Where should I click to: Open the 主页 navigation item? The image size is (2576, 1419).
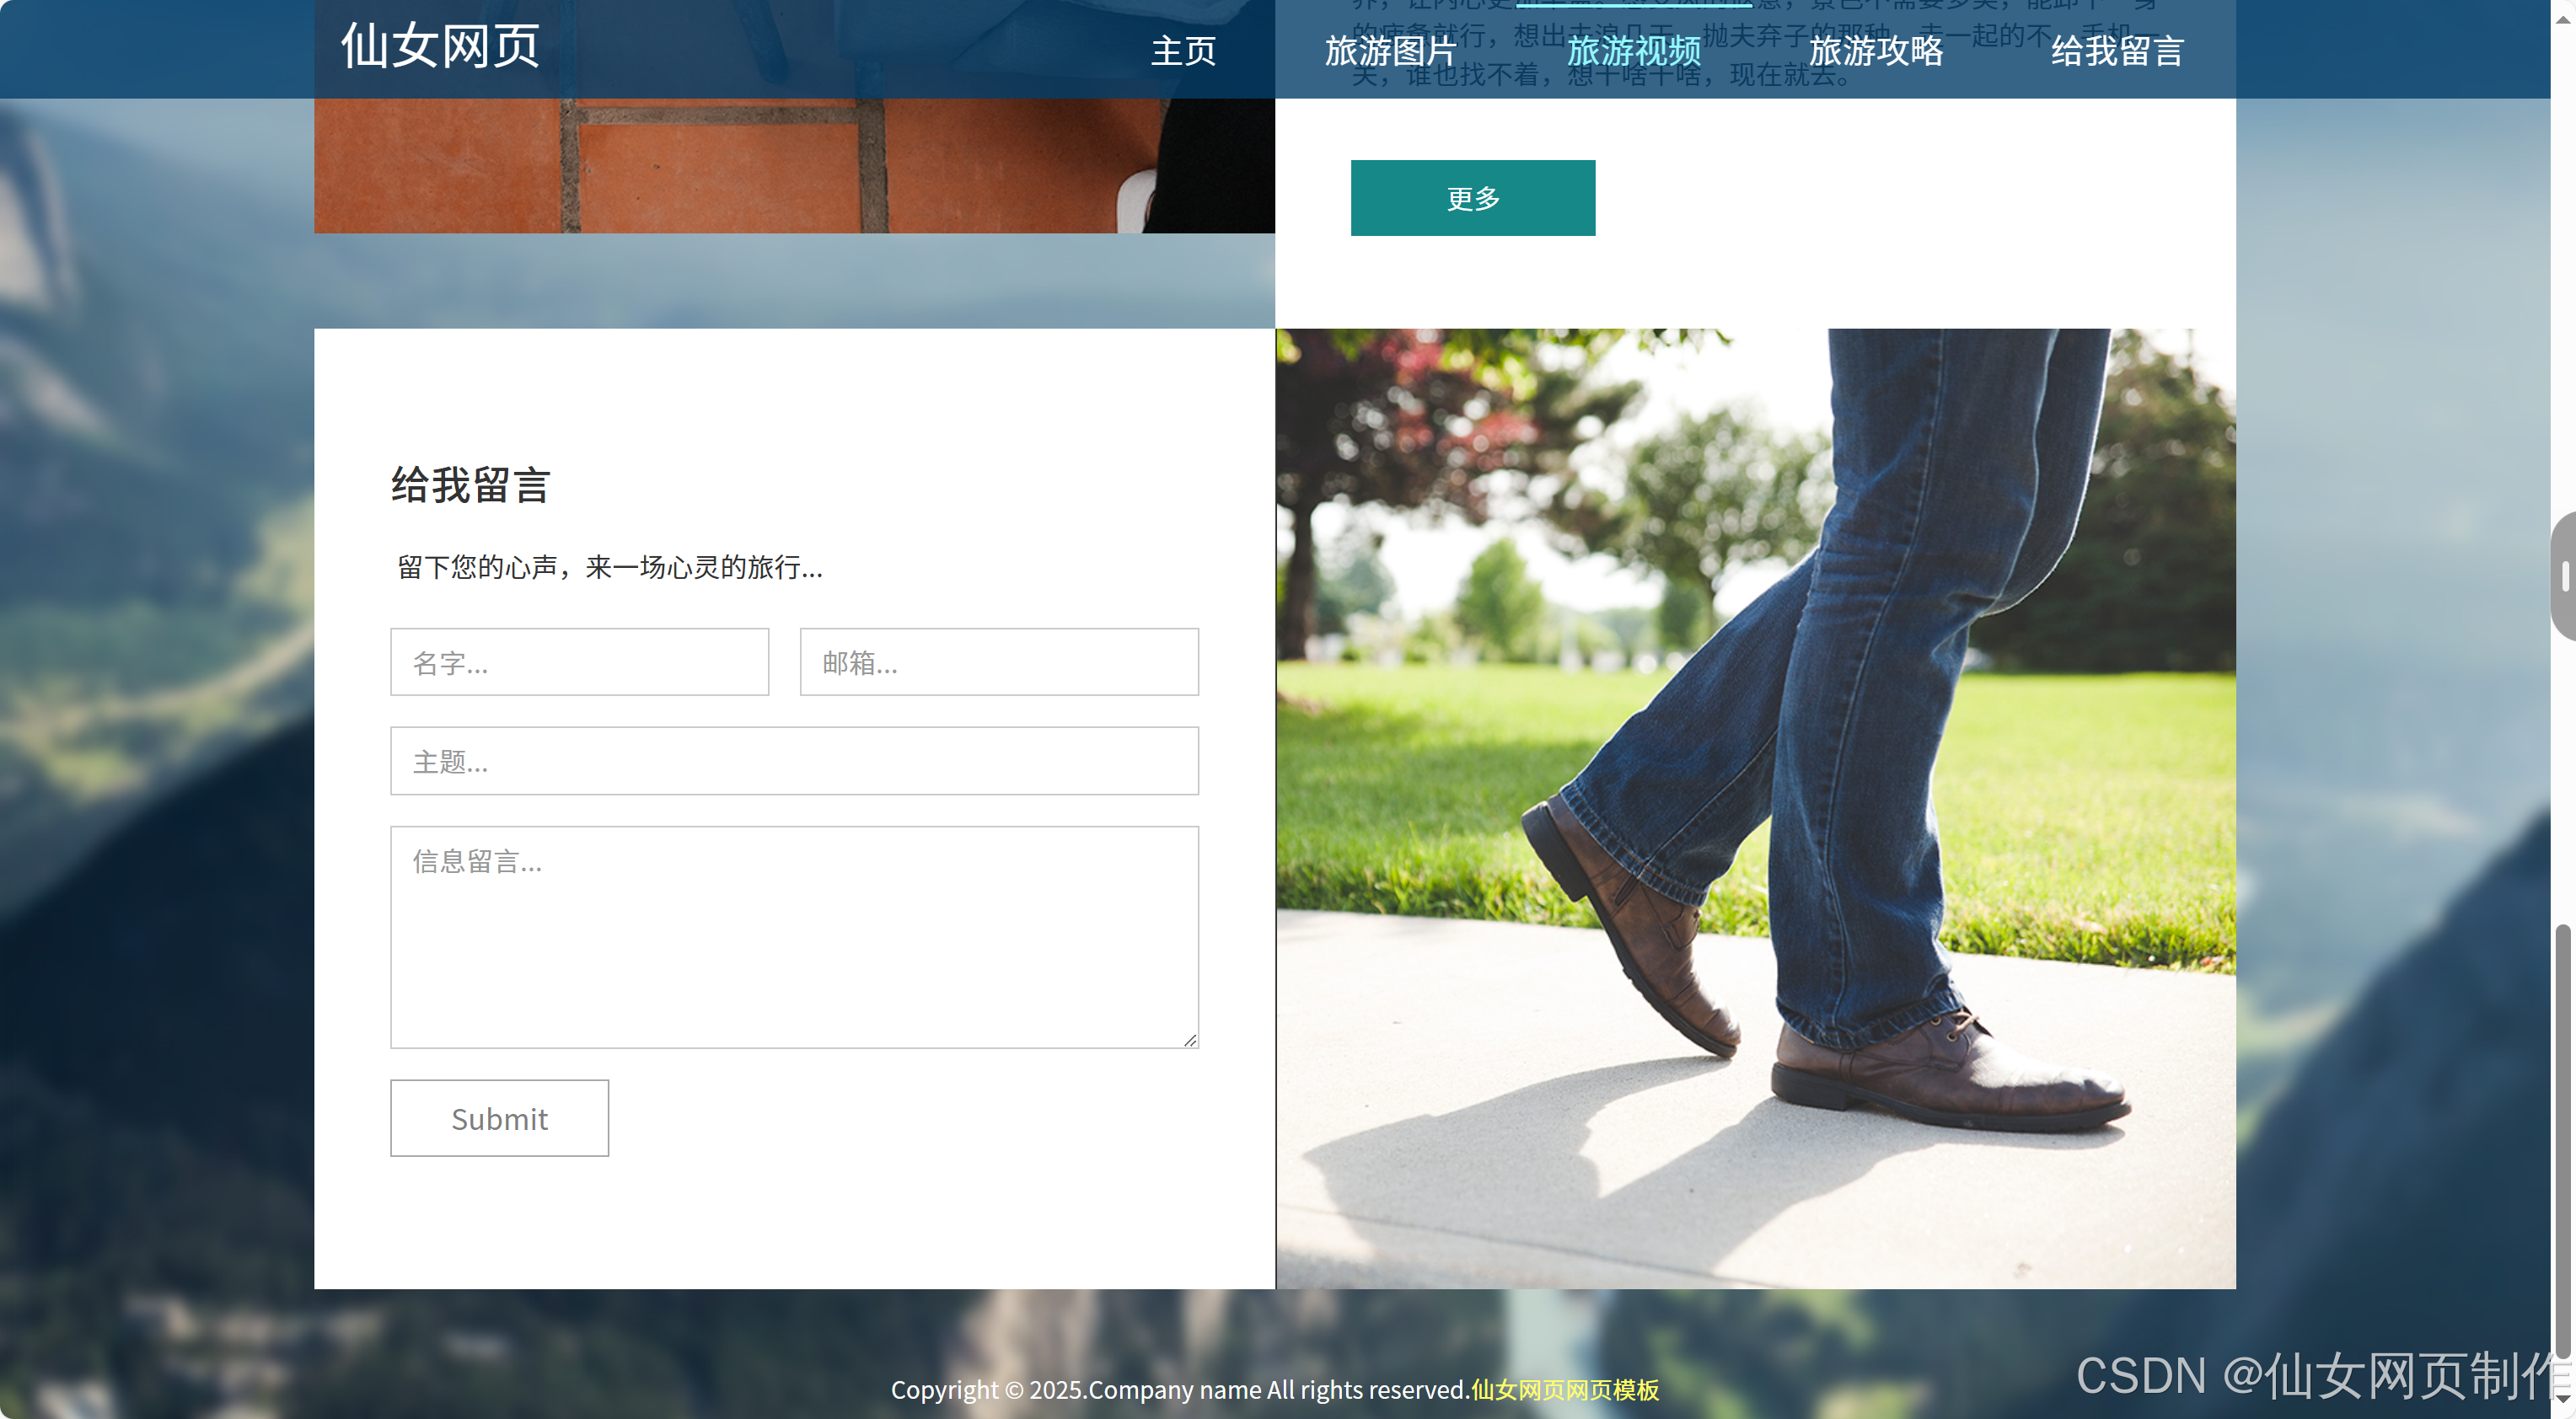coord(1183,50)
